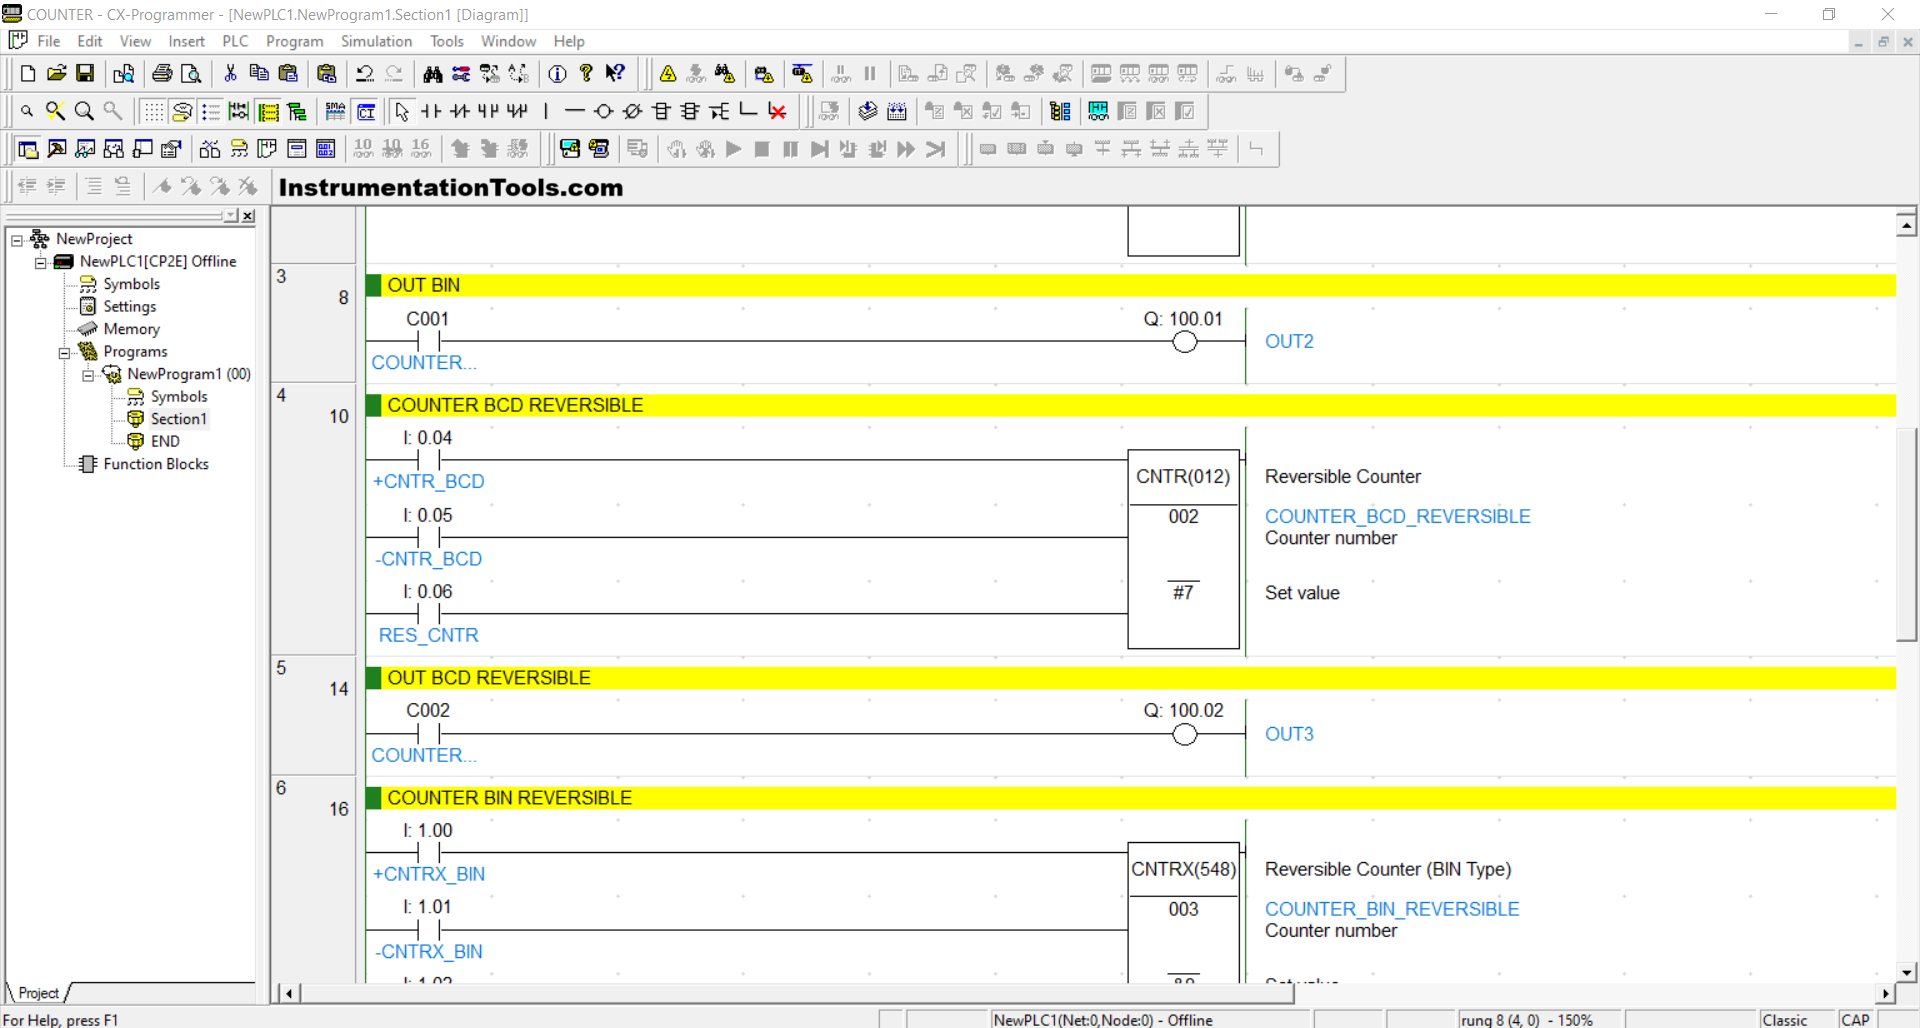The image size is (1920, 1028).
Task: Open a file with the Open icon
Action: pos(57,73)
